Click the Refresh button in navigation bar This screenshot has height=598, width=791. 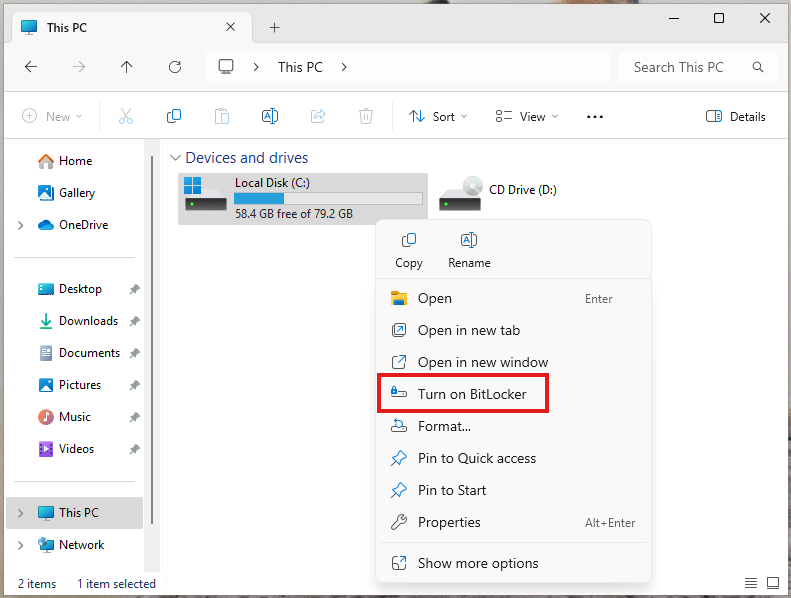175,67
